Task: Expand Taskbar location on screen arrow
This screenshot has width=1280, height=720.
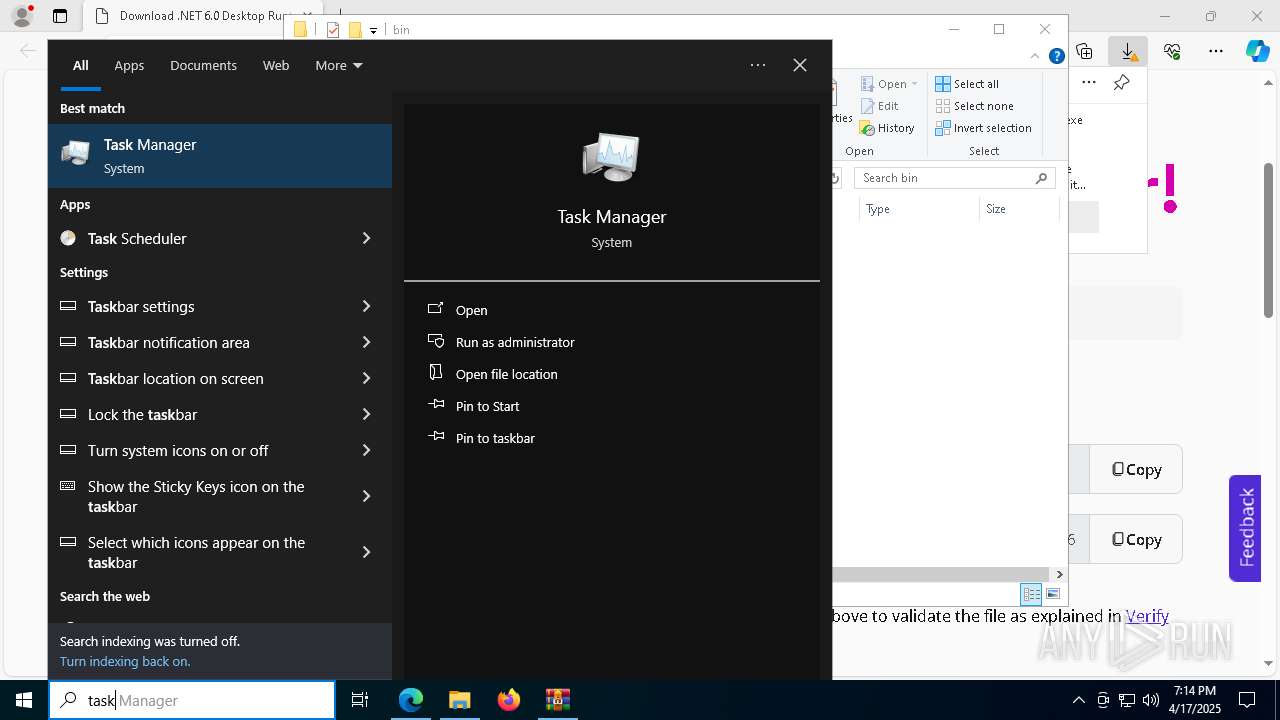Action: (x=366, y=378)
